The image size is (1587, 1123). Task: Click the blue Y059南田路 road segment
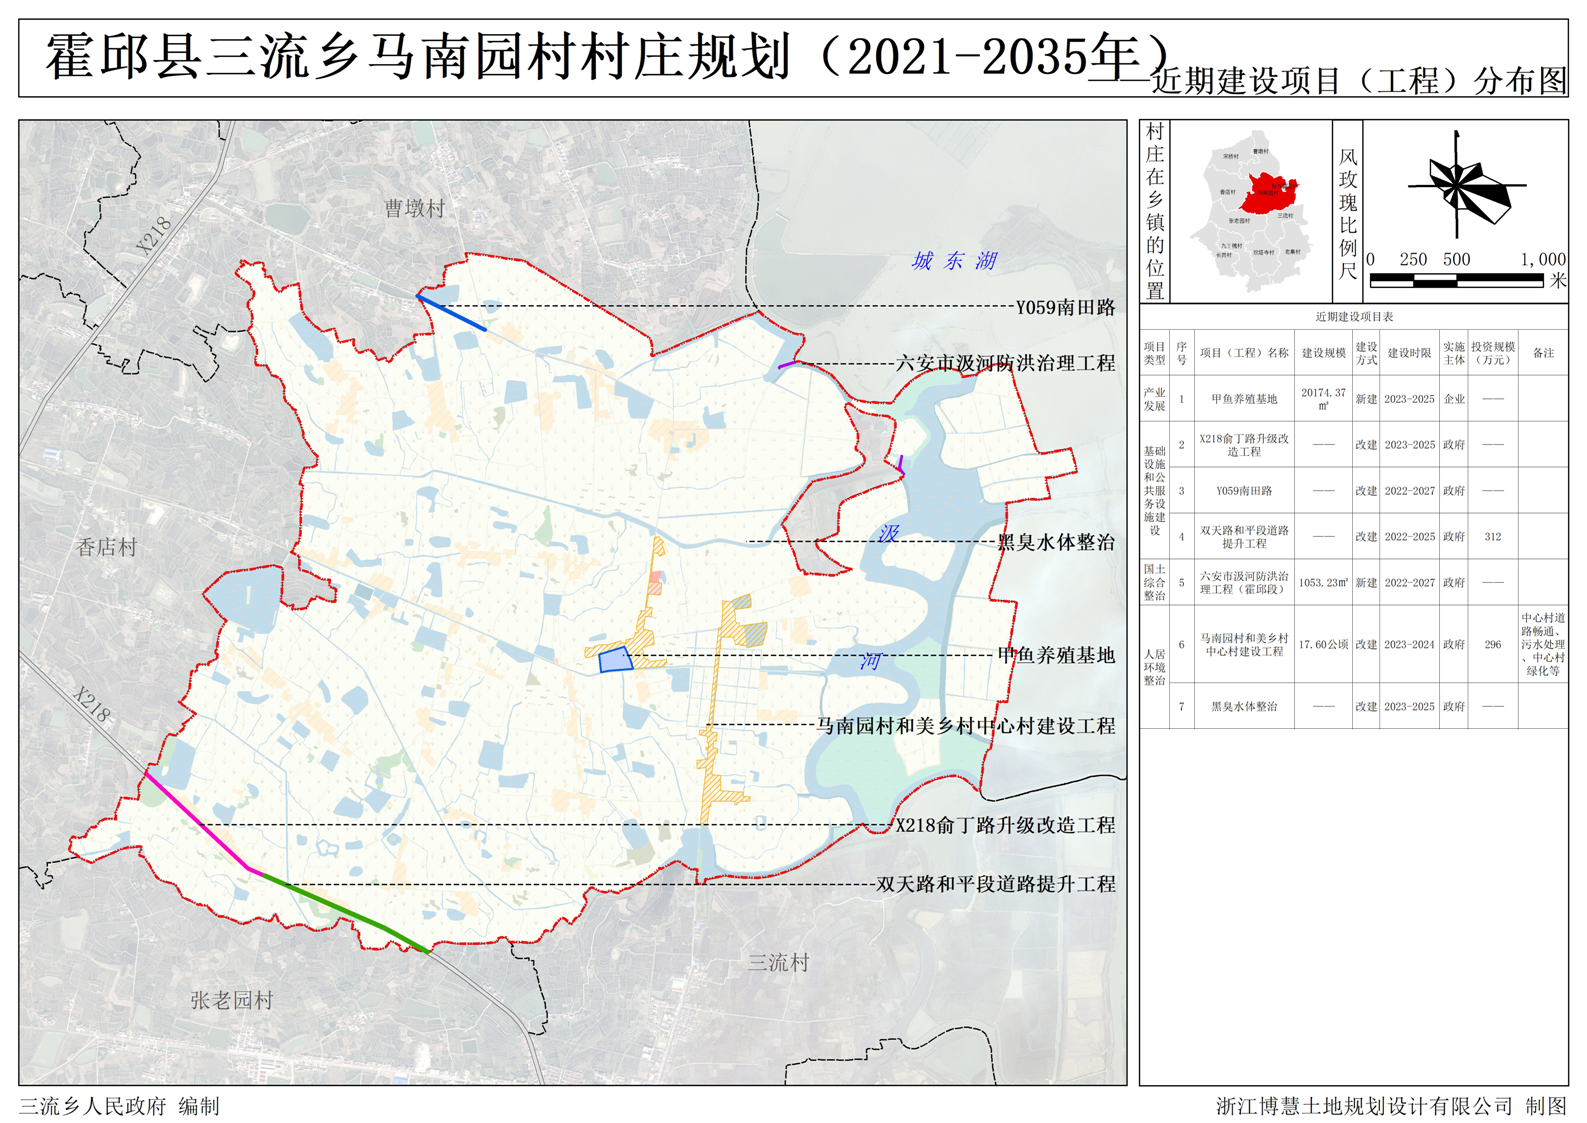tap(451, 312)
